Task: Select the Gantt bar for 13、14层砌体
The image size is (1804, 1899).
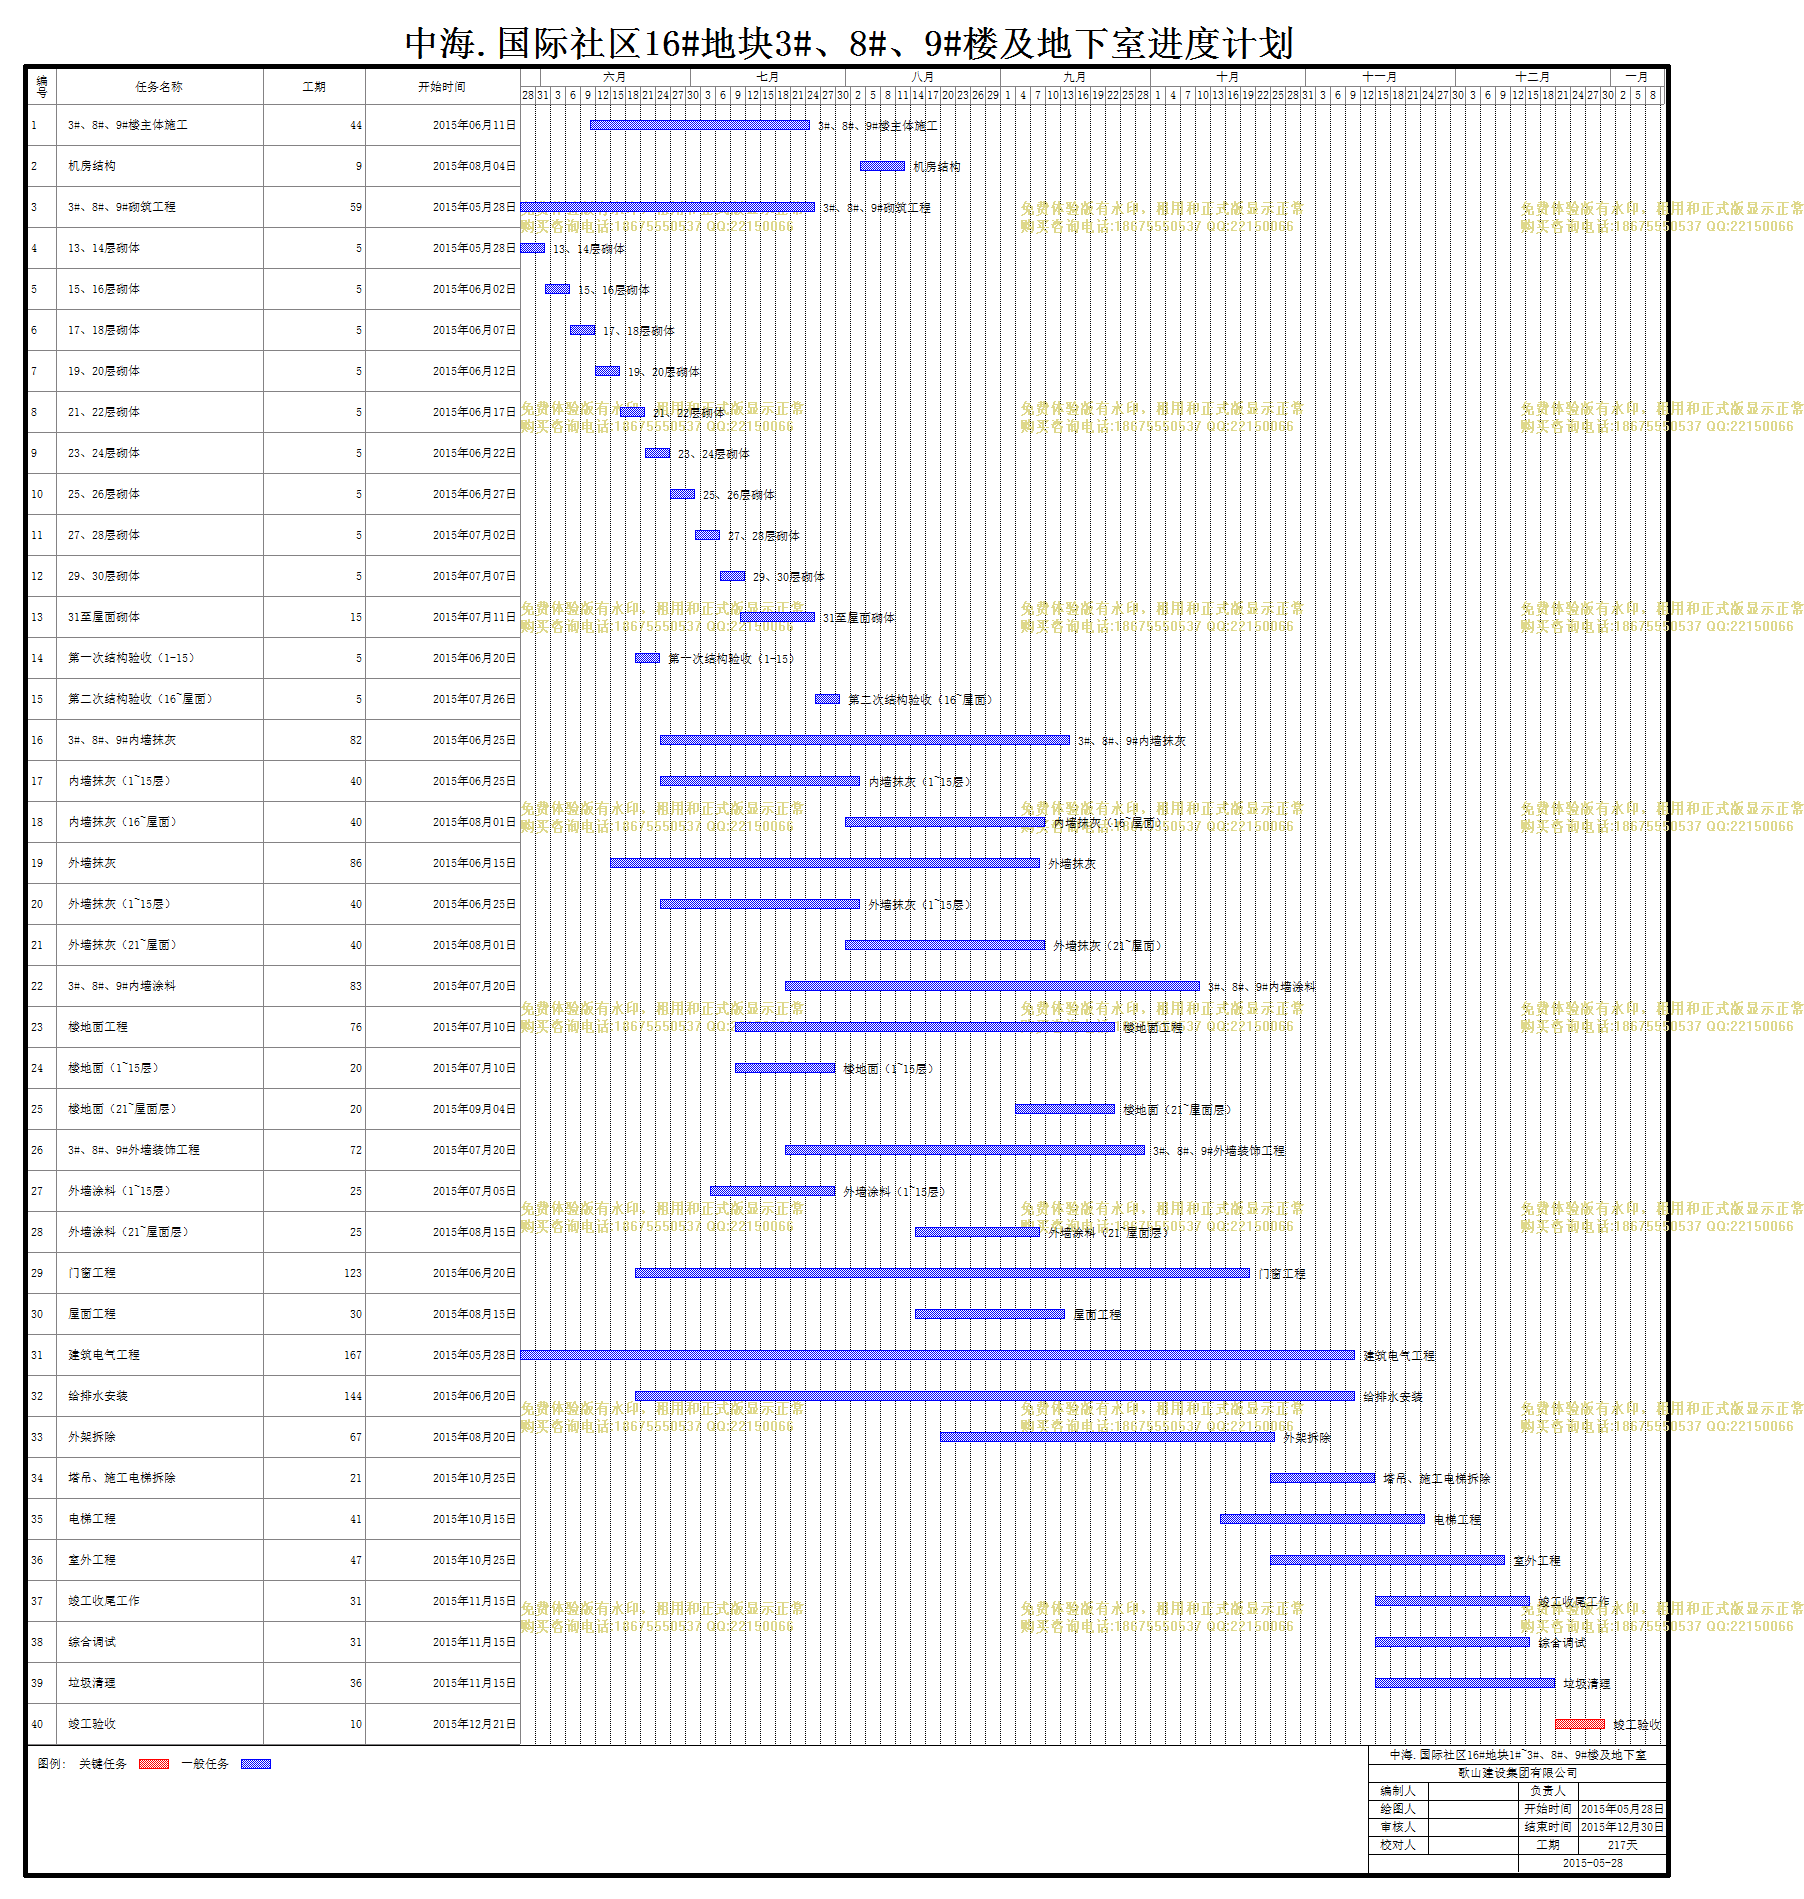Action: [x=533, y=248]
